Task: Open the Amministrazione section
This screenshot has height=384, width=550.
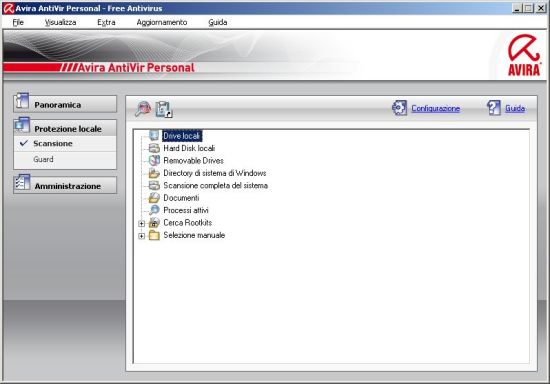Action: (x=65, y=185)
